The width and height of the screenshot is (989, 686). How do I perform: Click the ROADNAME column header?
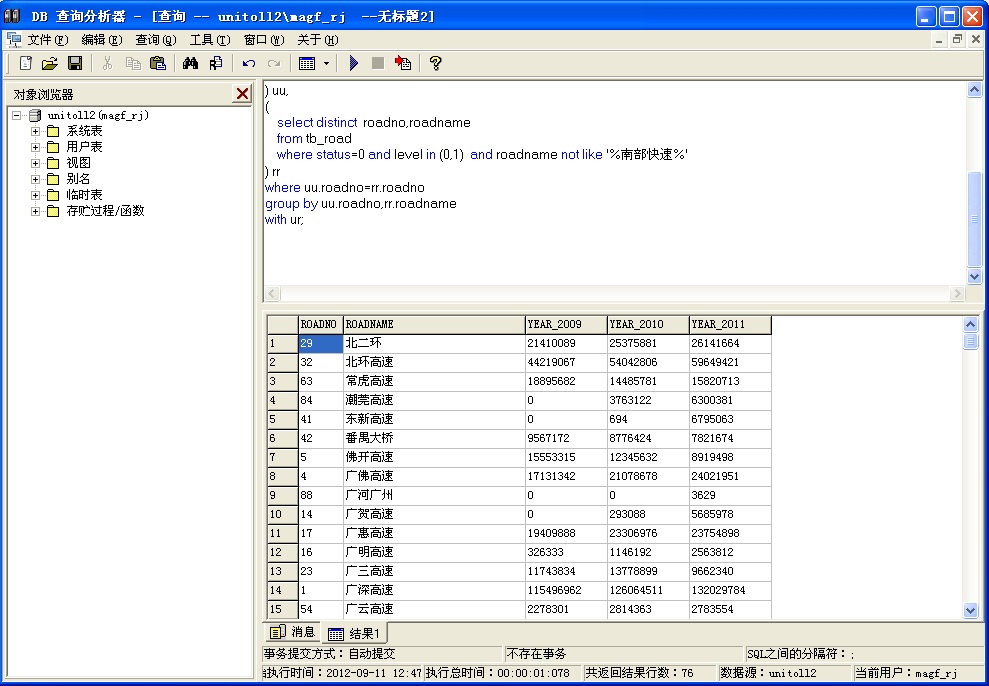[x=433, y=324]
